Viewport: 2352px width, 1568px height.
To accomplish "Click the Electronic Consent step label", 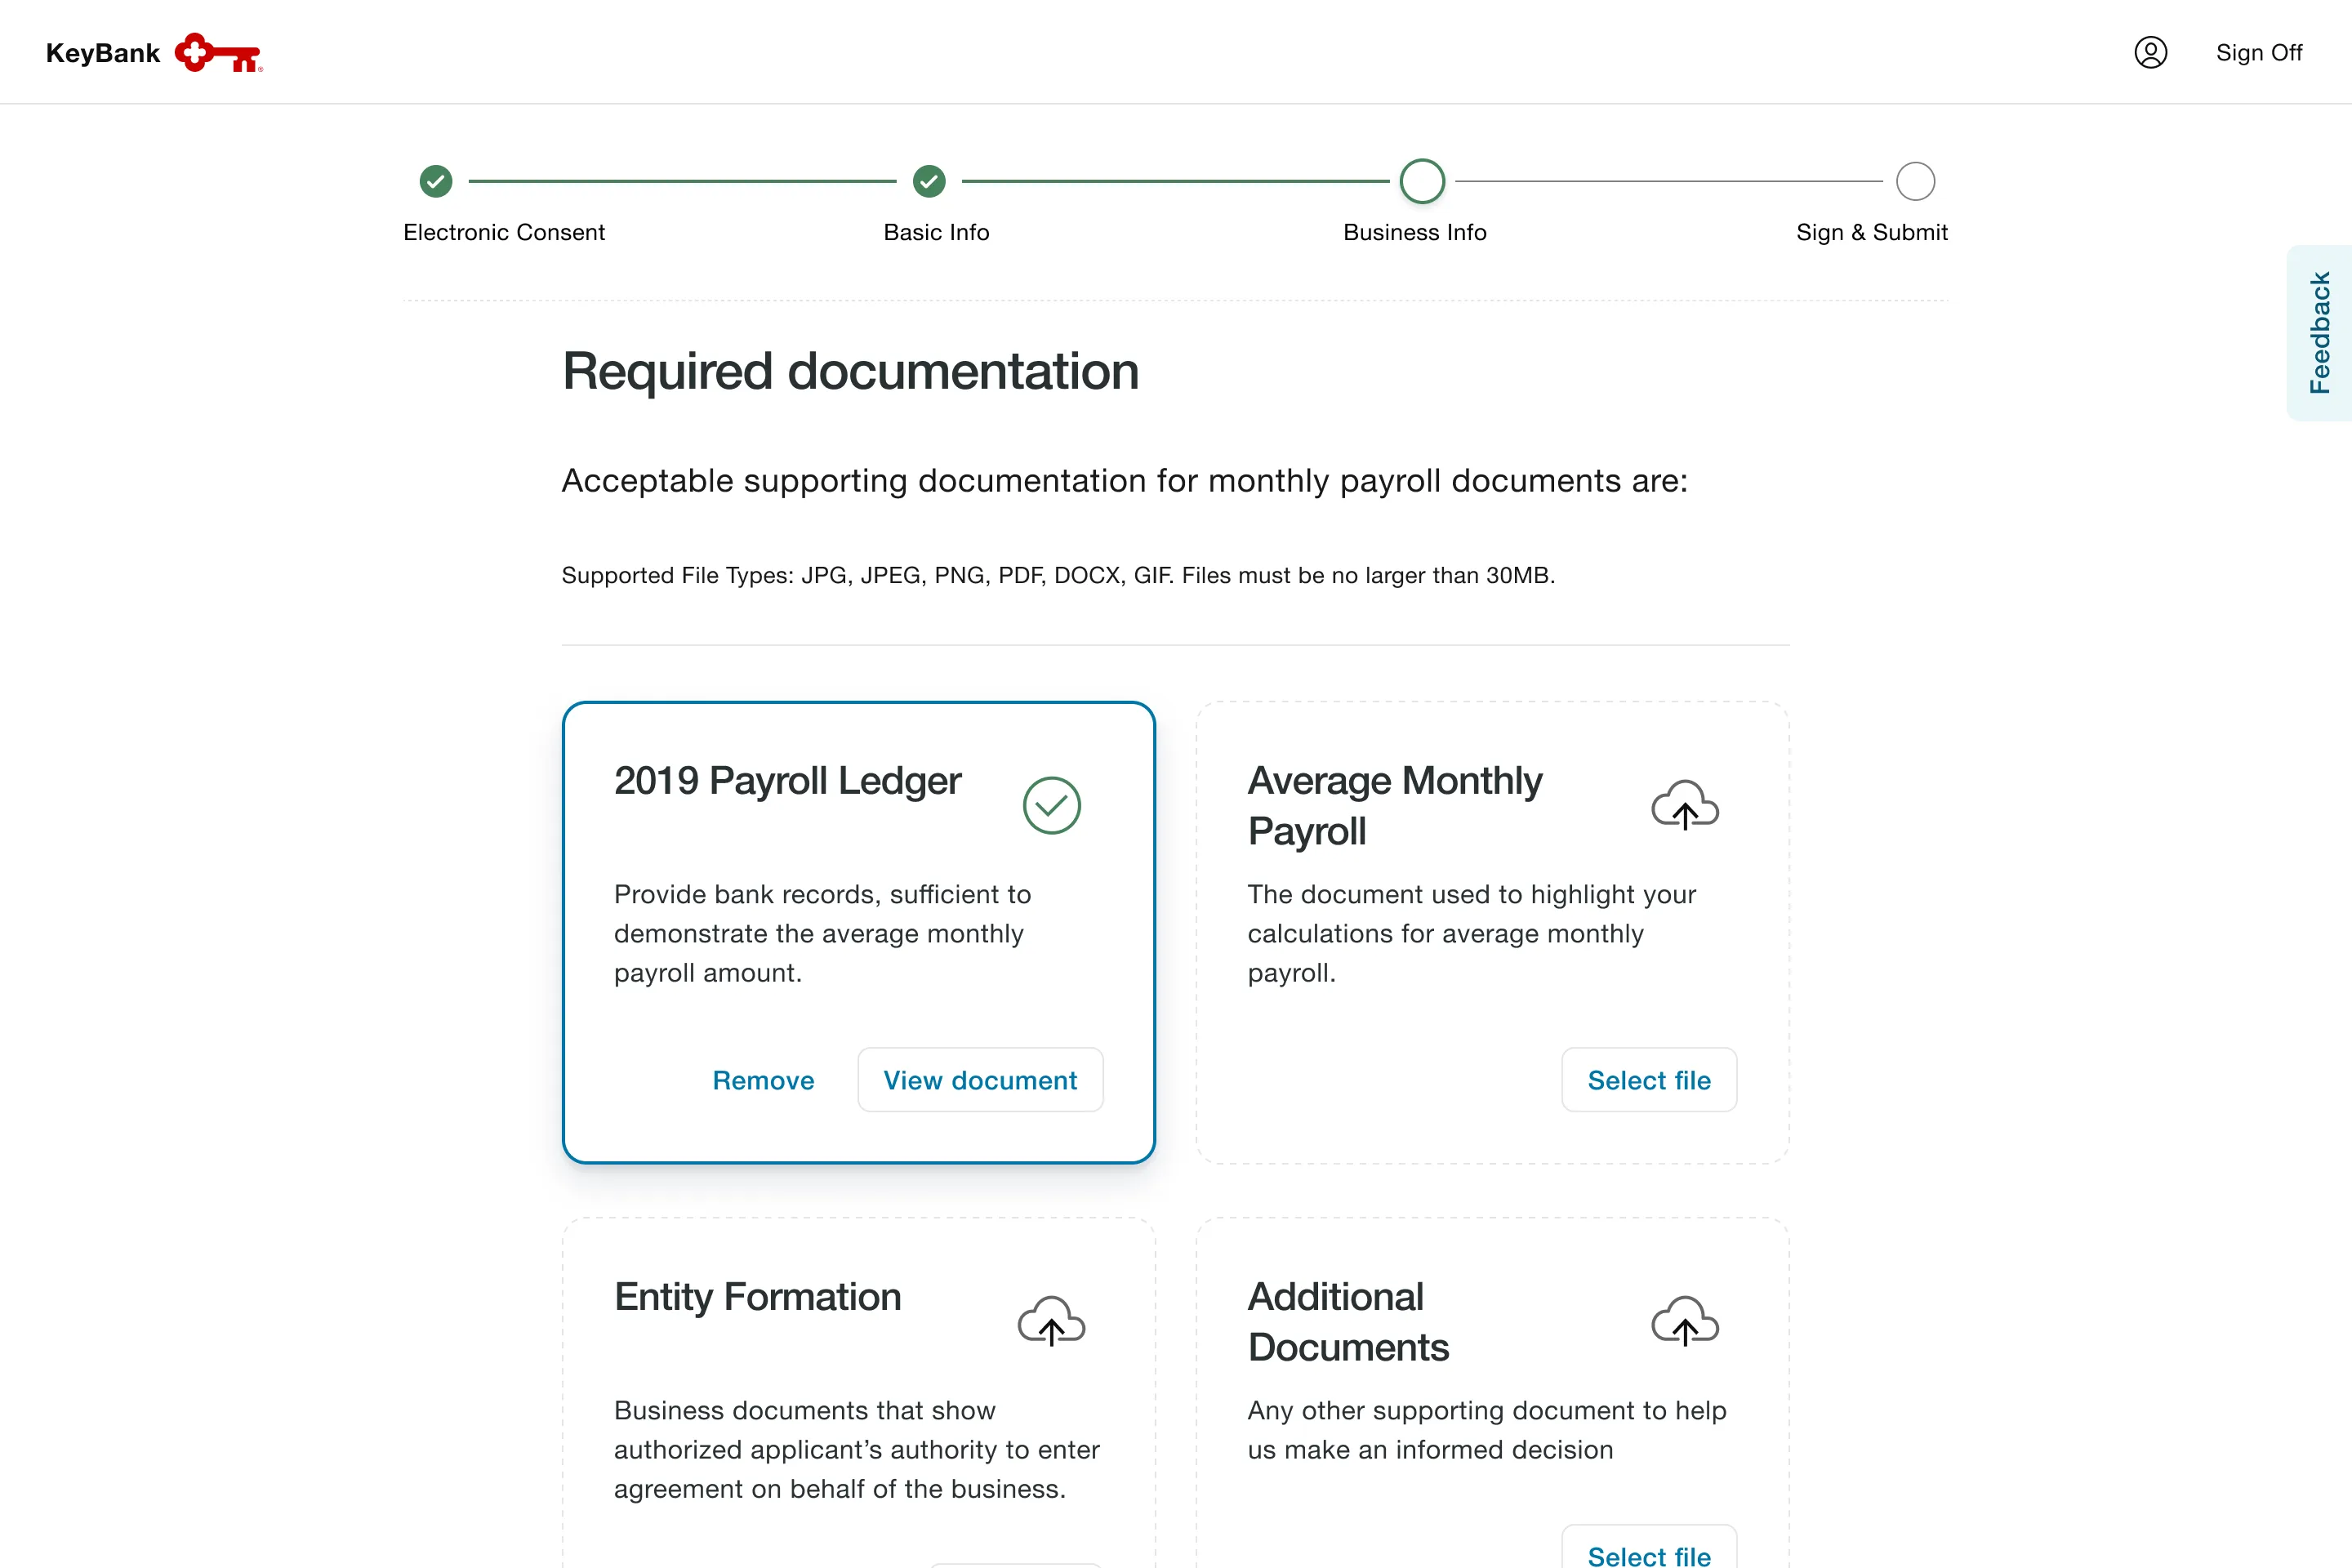I will [x=504, y=232].
